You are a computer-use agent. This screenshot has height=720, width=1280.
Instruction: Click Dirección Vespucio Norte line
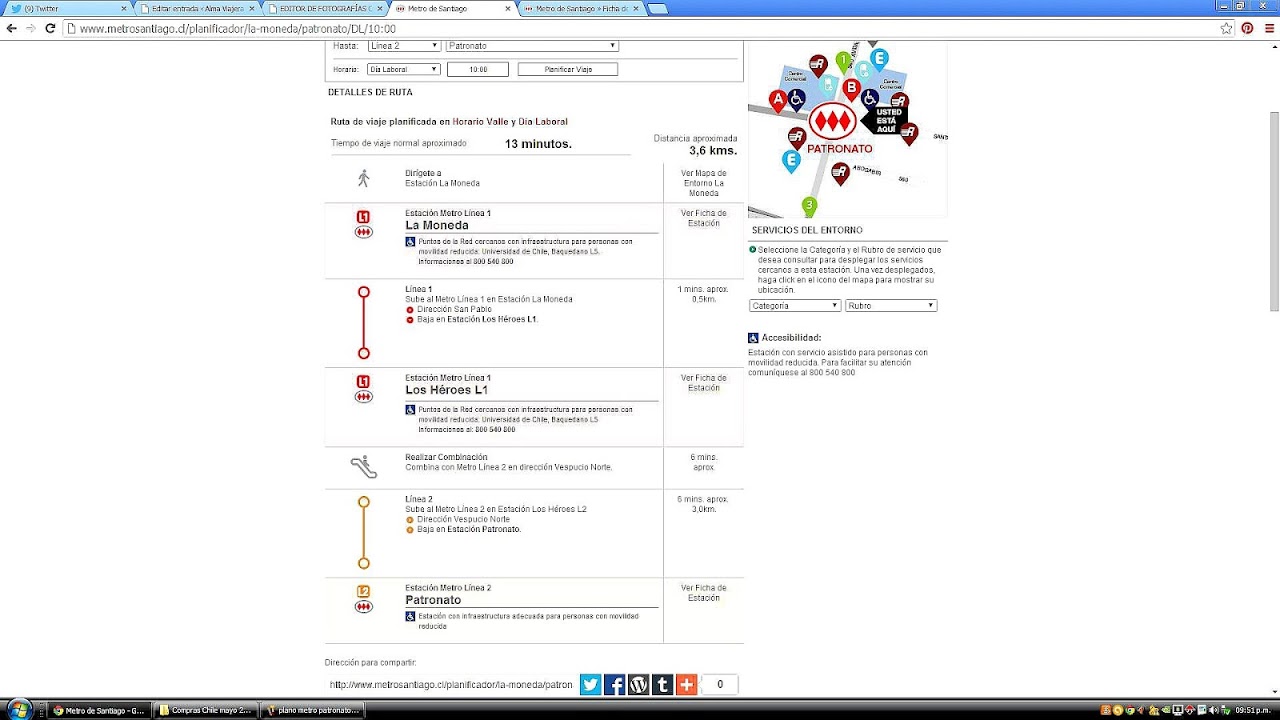pyautogui.click(x=463, y=519)
